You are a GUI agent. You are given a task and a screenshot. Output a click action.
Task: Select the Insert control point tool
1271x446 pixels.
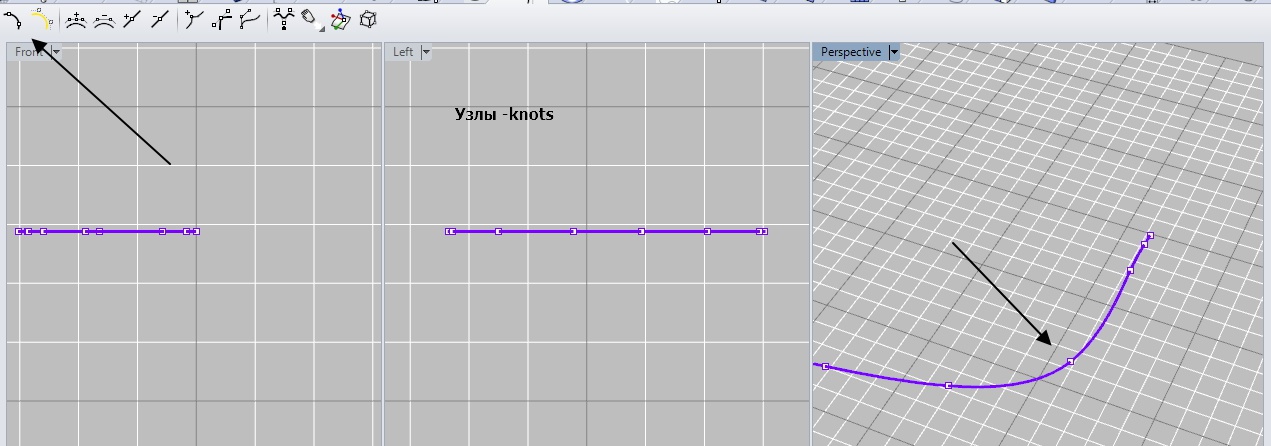click(75, 19)
